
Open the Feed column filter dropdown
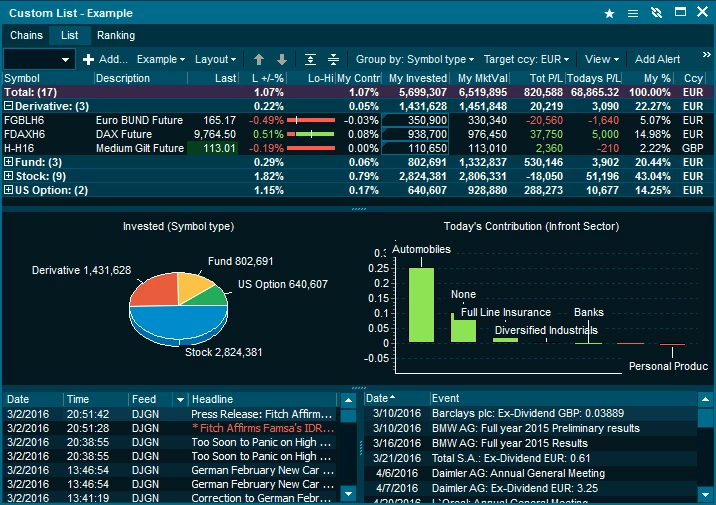180,400
